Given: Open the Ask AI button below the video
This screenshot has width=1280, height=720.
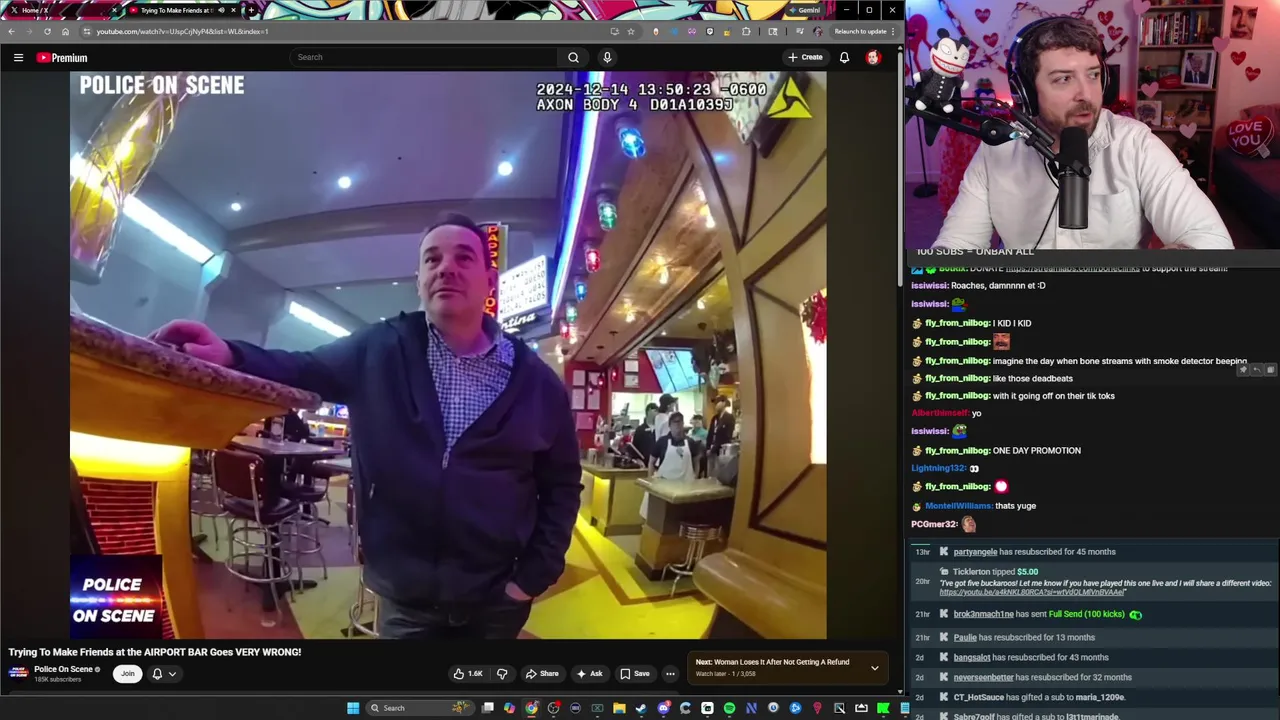Looking at the screenshot, I should (589, 674).
